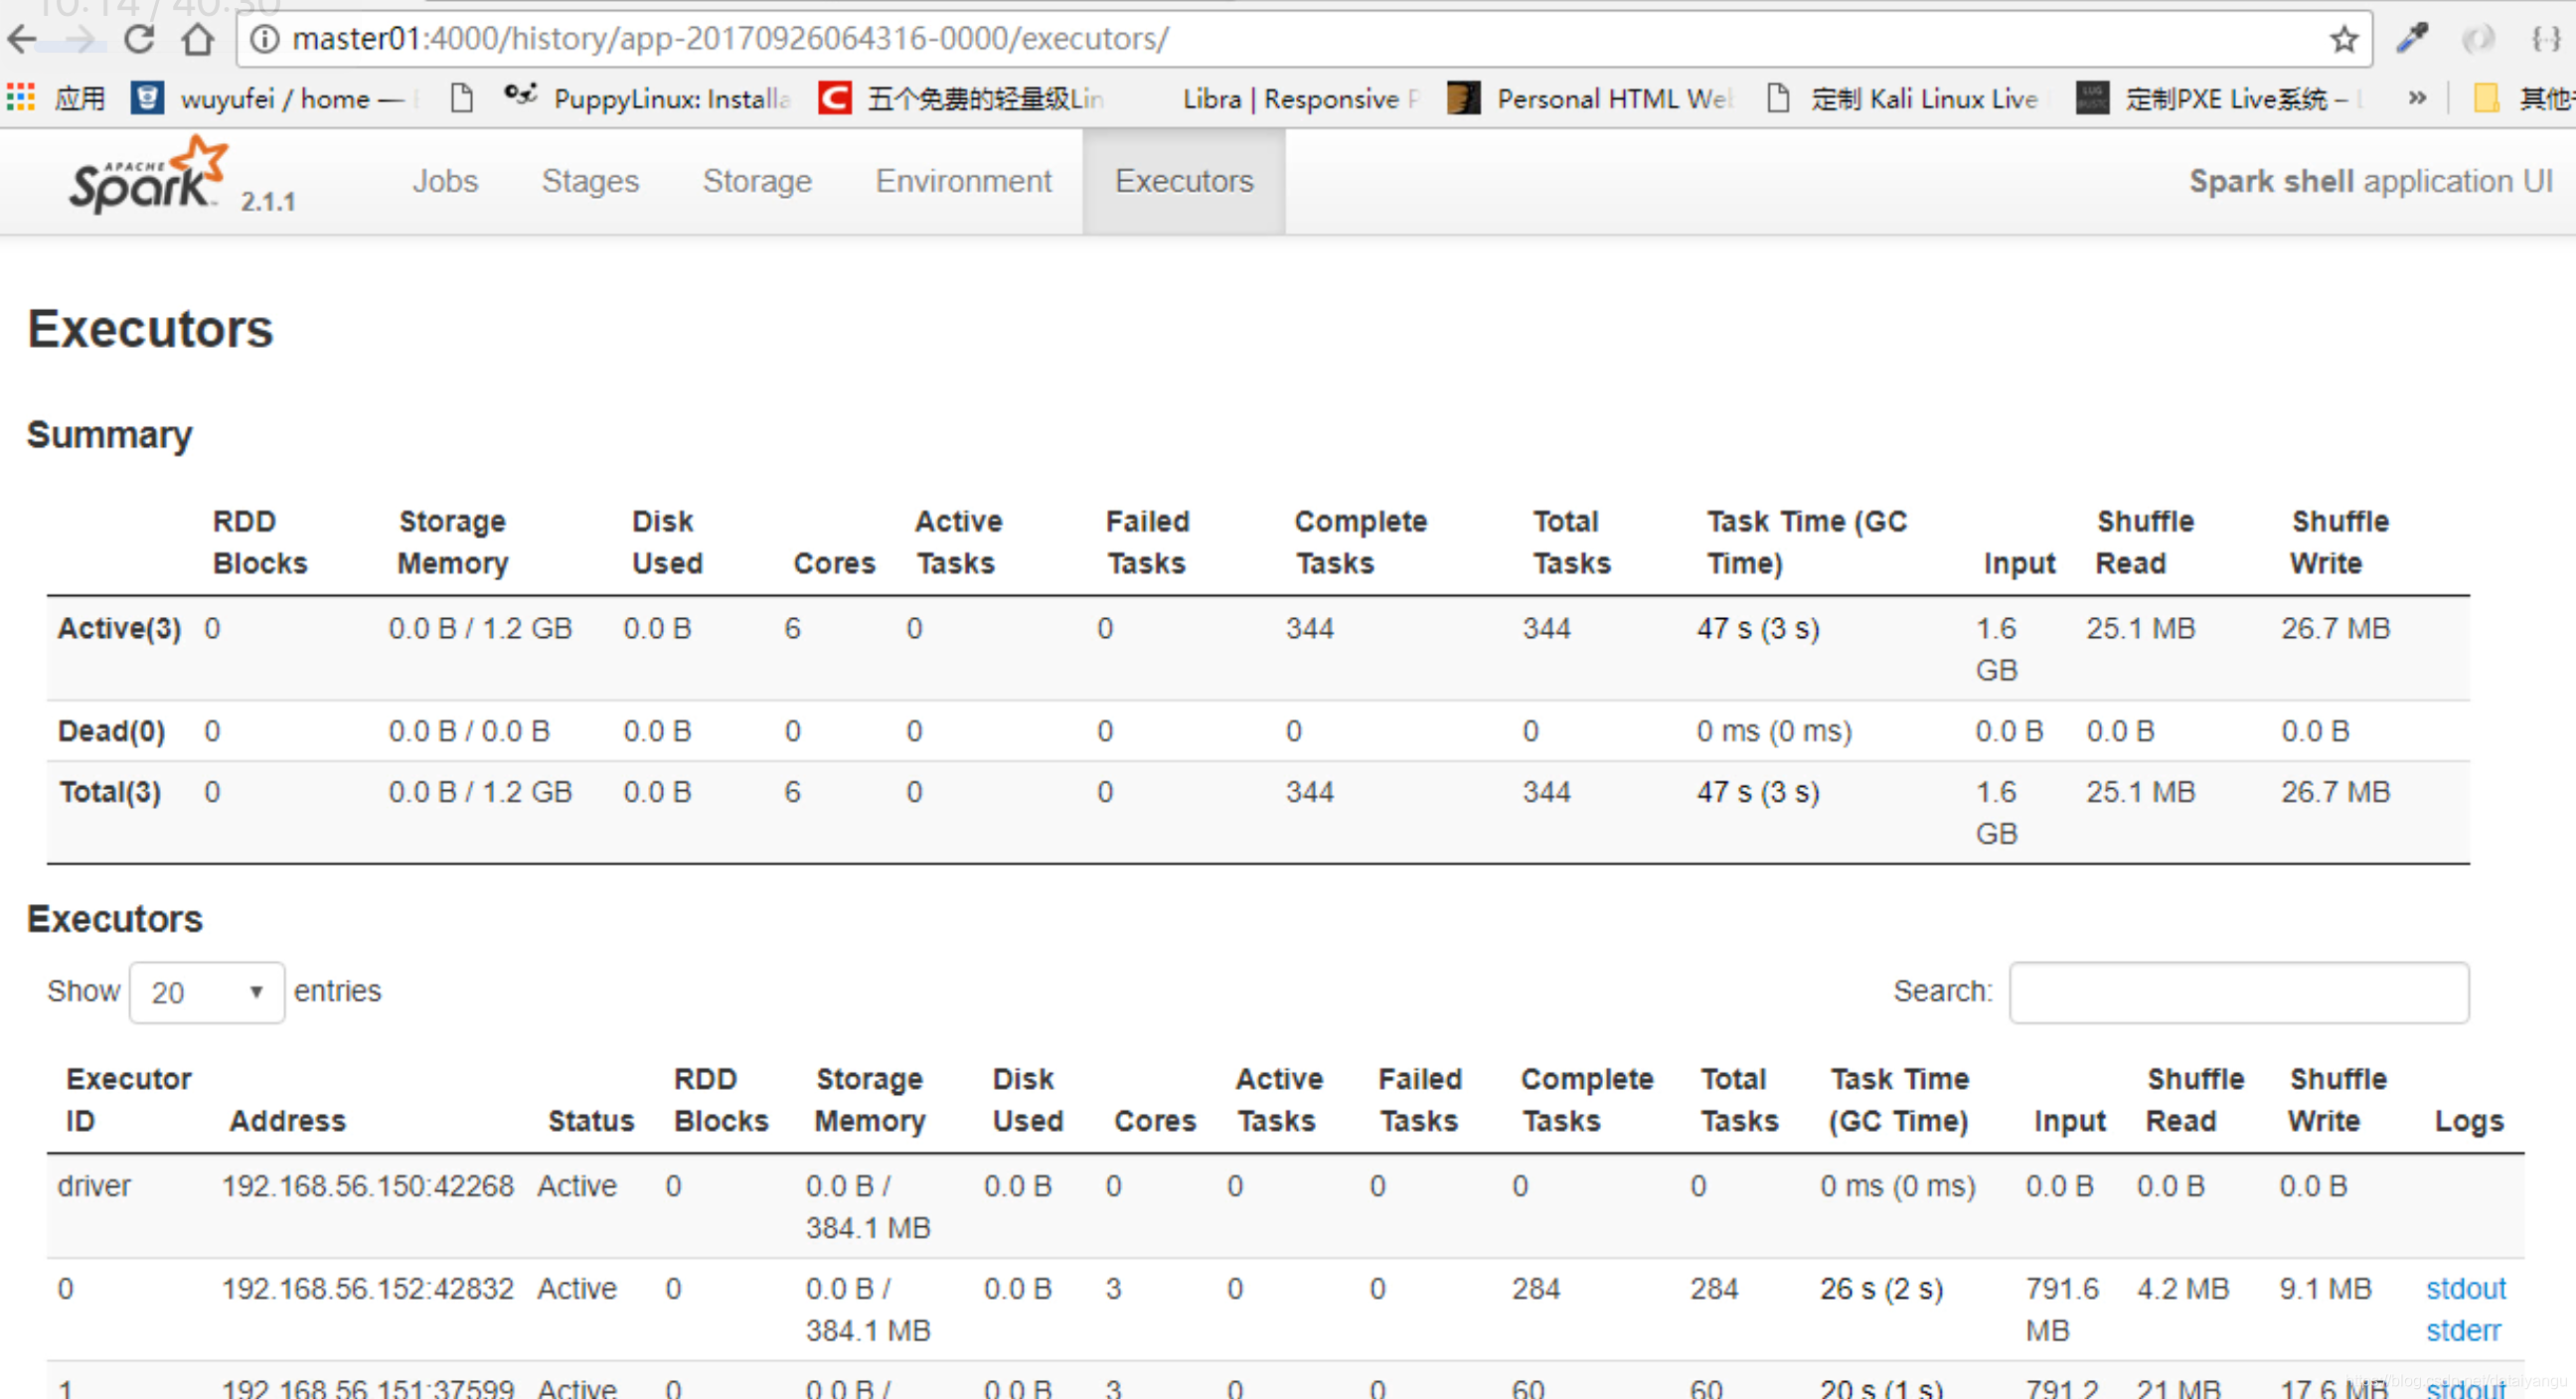The image size is (2576, 1399).
Task: Open the PXE Live bookmark
Action: pos(2220,98)
